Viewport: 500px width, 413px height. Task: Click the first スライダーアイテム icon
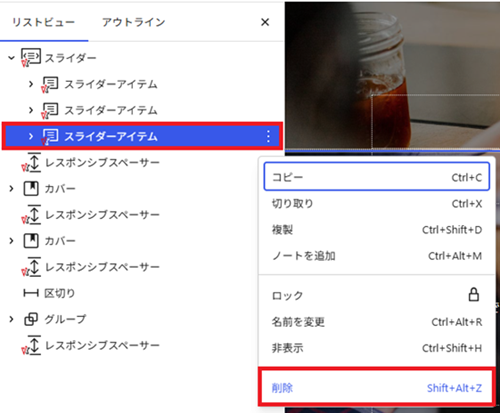[x=50, y=84]
